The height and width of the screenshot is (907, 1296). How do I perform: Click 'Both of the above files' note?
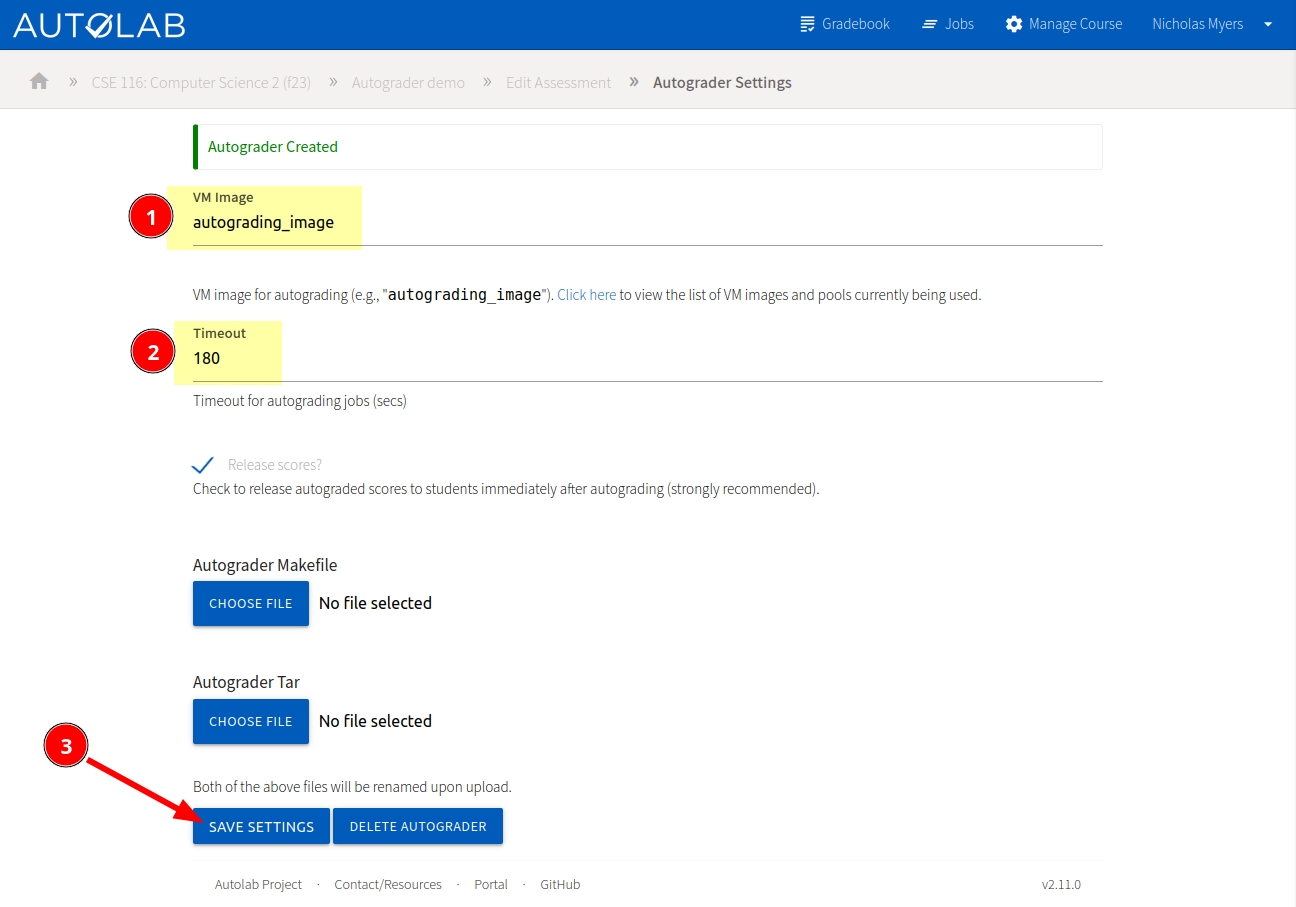[x=352, y=787]
